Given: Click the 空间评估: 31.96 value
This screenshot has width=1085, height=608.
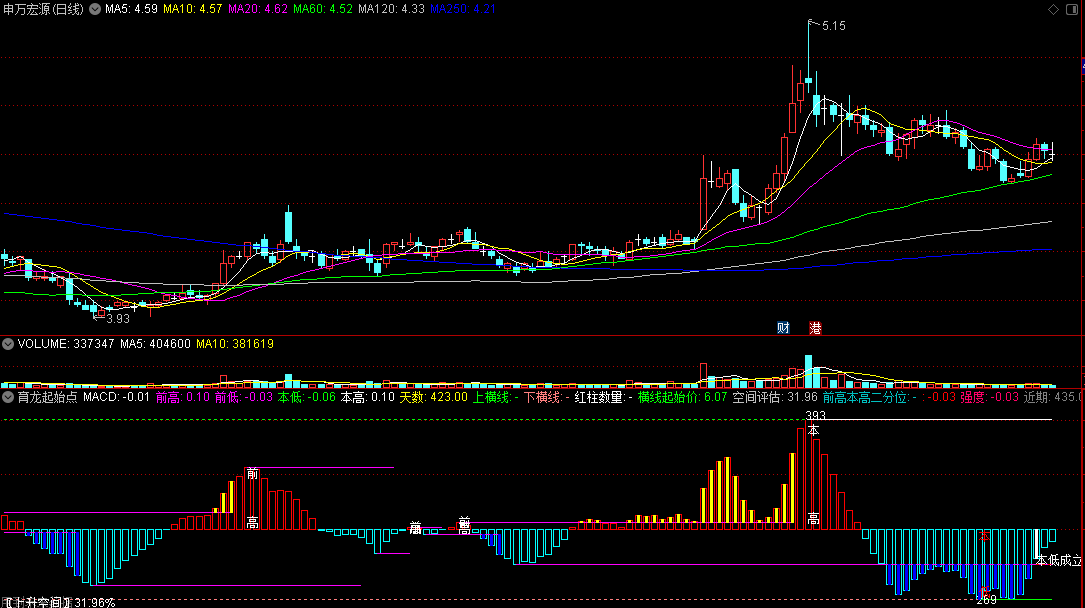Looking at the screenshot, I should [775, 397].
